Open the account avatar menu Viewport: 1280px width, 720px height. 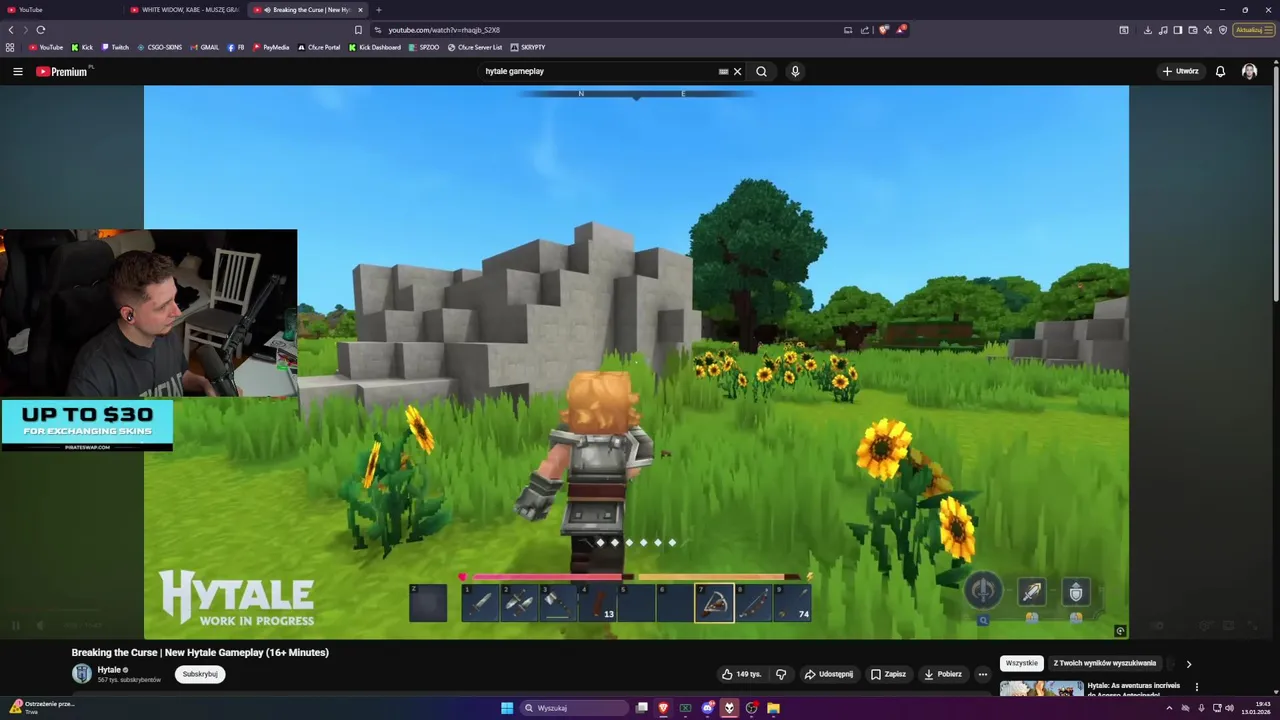(1249, 71)
